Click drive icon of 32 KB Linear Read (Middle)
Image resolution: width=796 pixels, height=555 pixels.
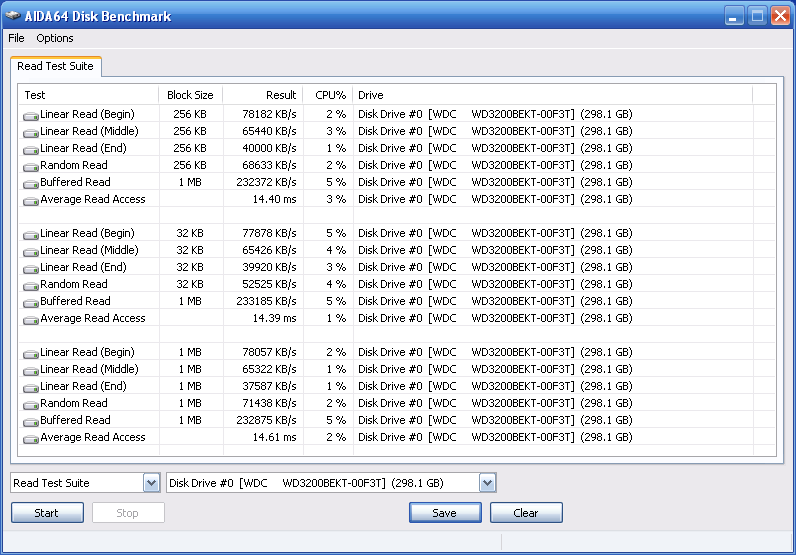pos(31,252)
